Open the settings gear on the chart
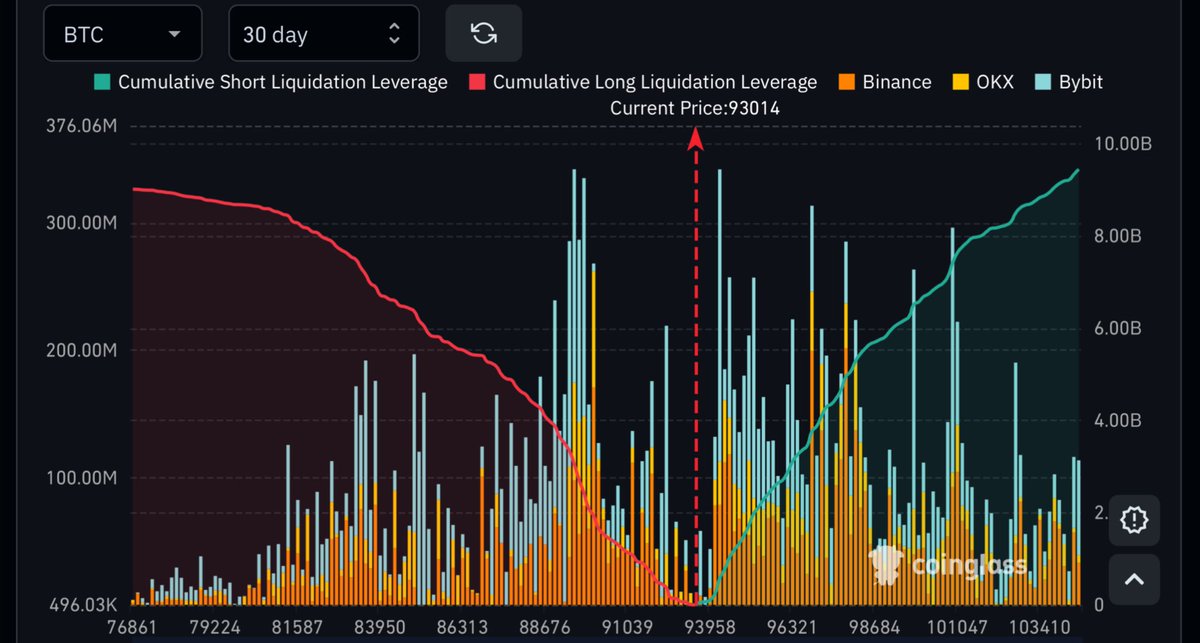This screenshot has width=1200, height=643. tap(1133, 520)
